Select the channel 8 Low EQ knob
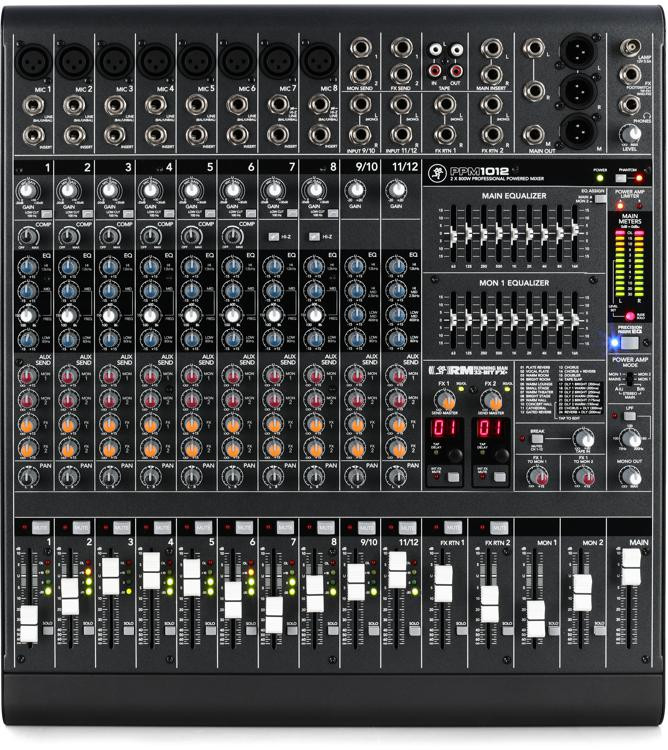The width and height of the screenshot is (668, 750). pyautogui.click(x=315, y=340)
